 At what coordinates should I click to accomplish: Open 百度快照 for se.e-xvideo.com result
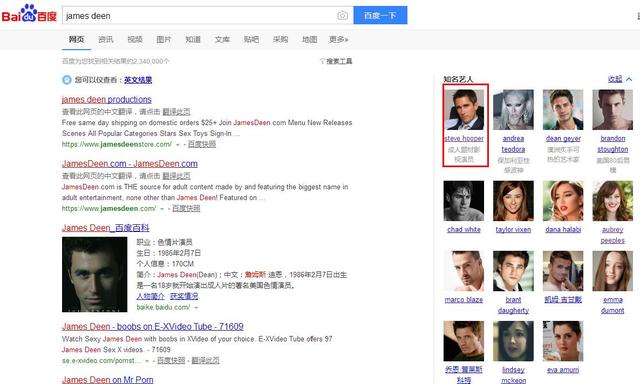171,361
